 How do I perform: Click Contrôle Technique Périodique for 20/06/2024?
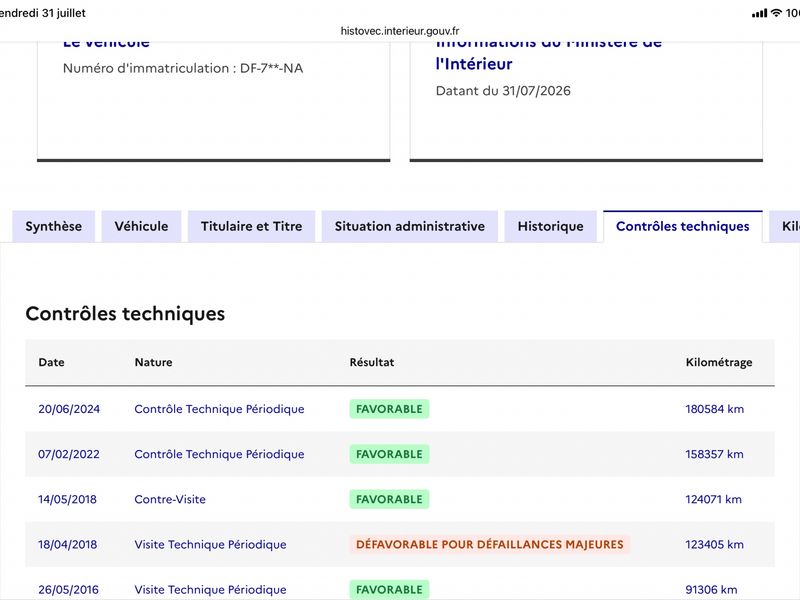point(219,409)
